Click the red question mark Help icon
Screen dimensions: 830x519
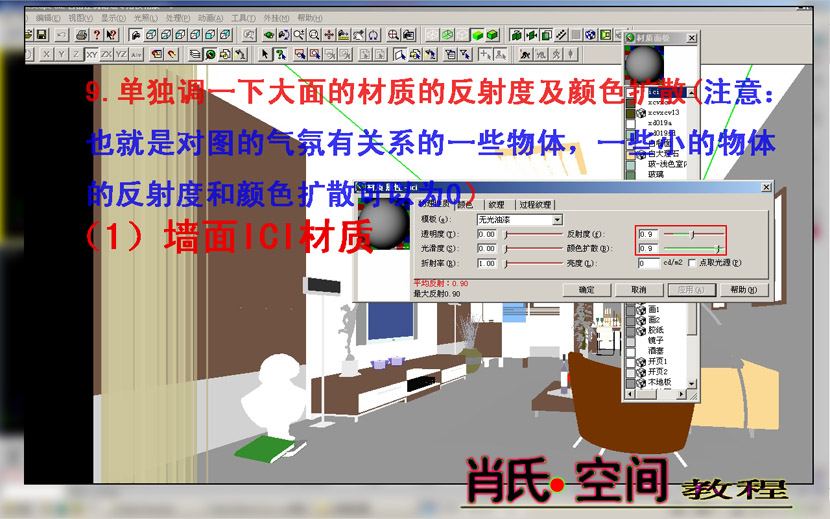[96, 35]
